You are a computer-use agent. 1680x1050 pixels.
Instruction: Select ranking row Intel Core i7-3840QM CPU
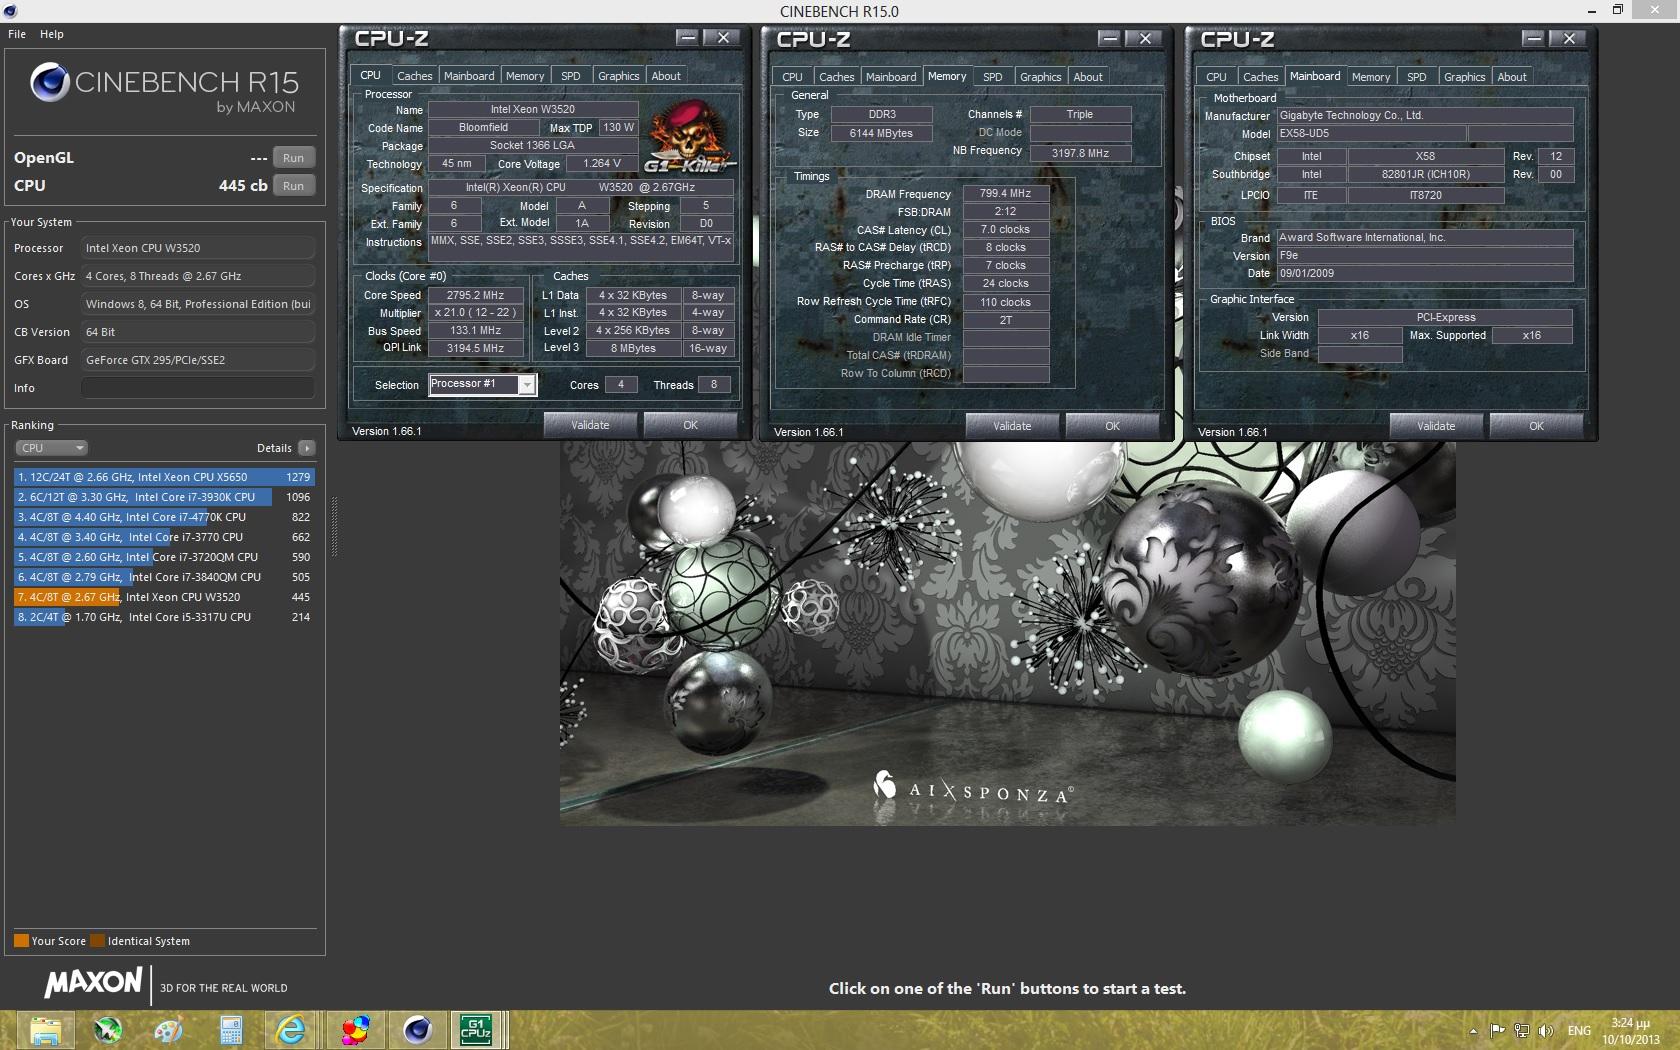(x=164, y=577)
